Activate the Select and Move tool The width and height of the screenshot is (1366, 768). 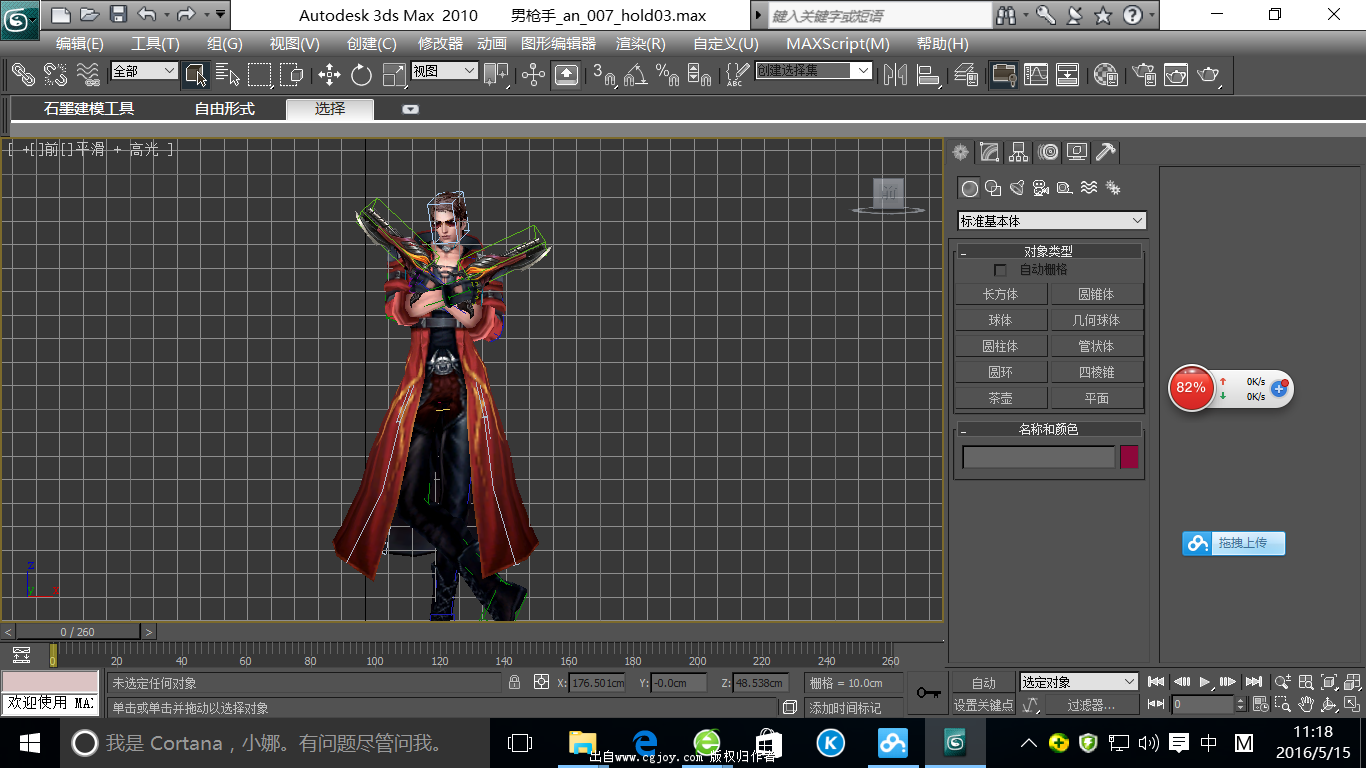click(329, 74)
